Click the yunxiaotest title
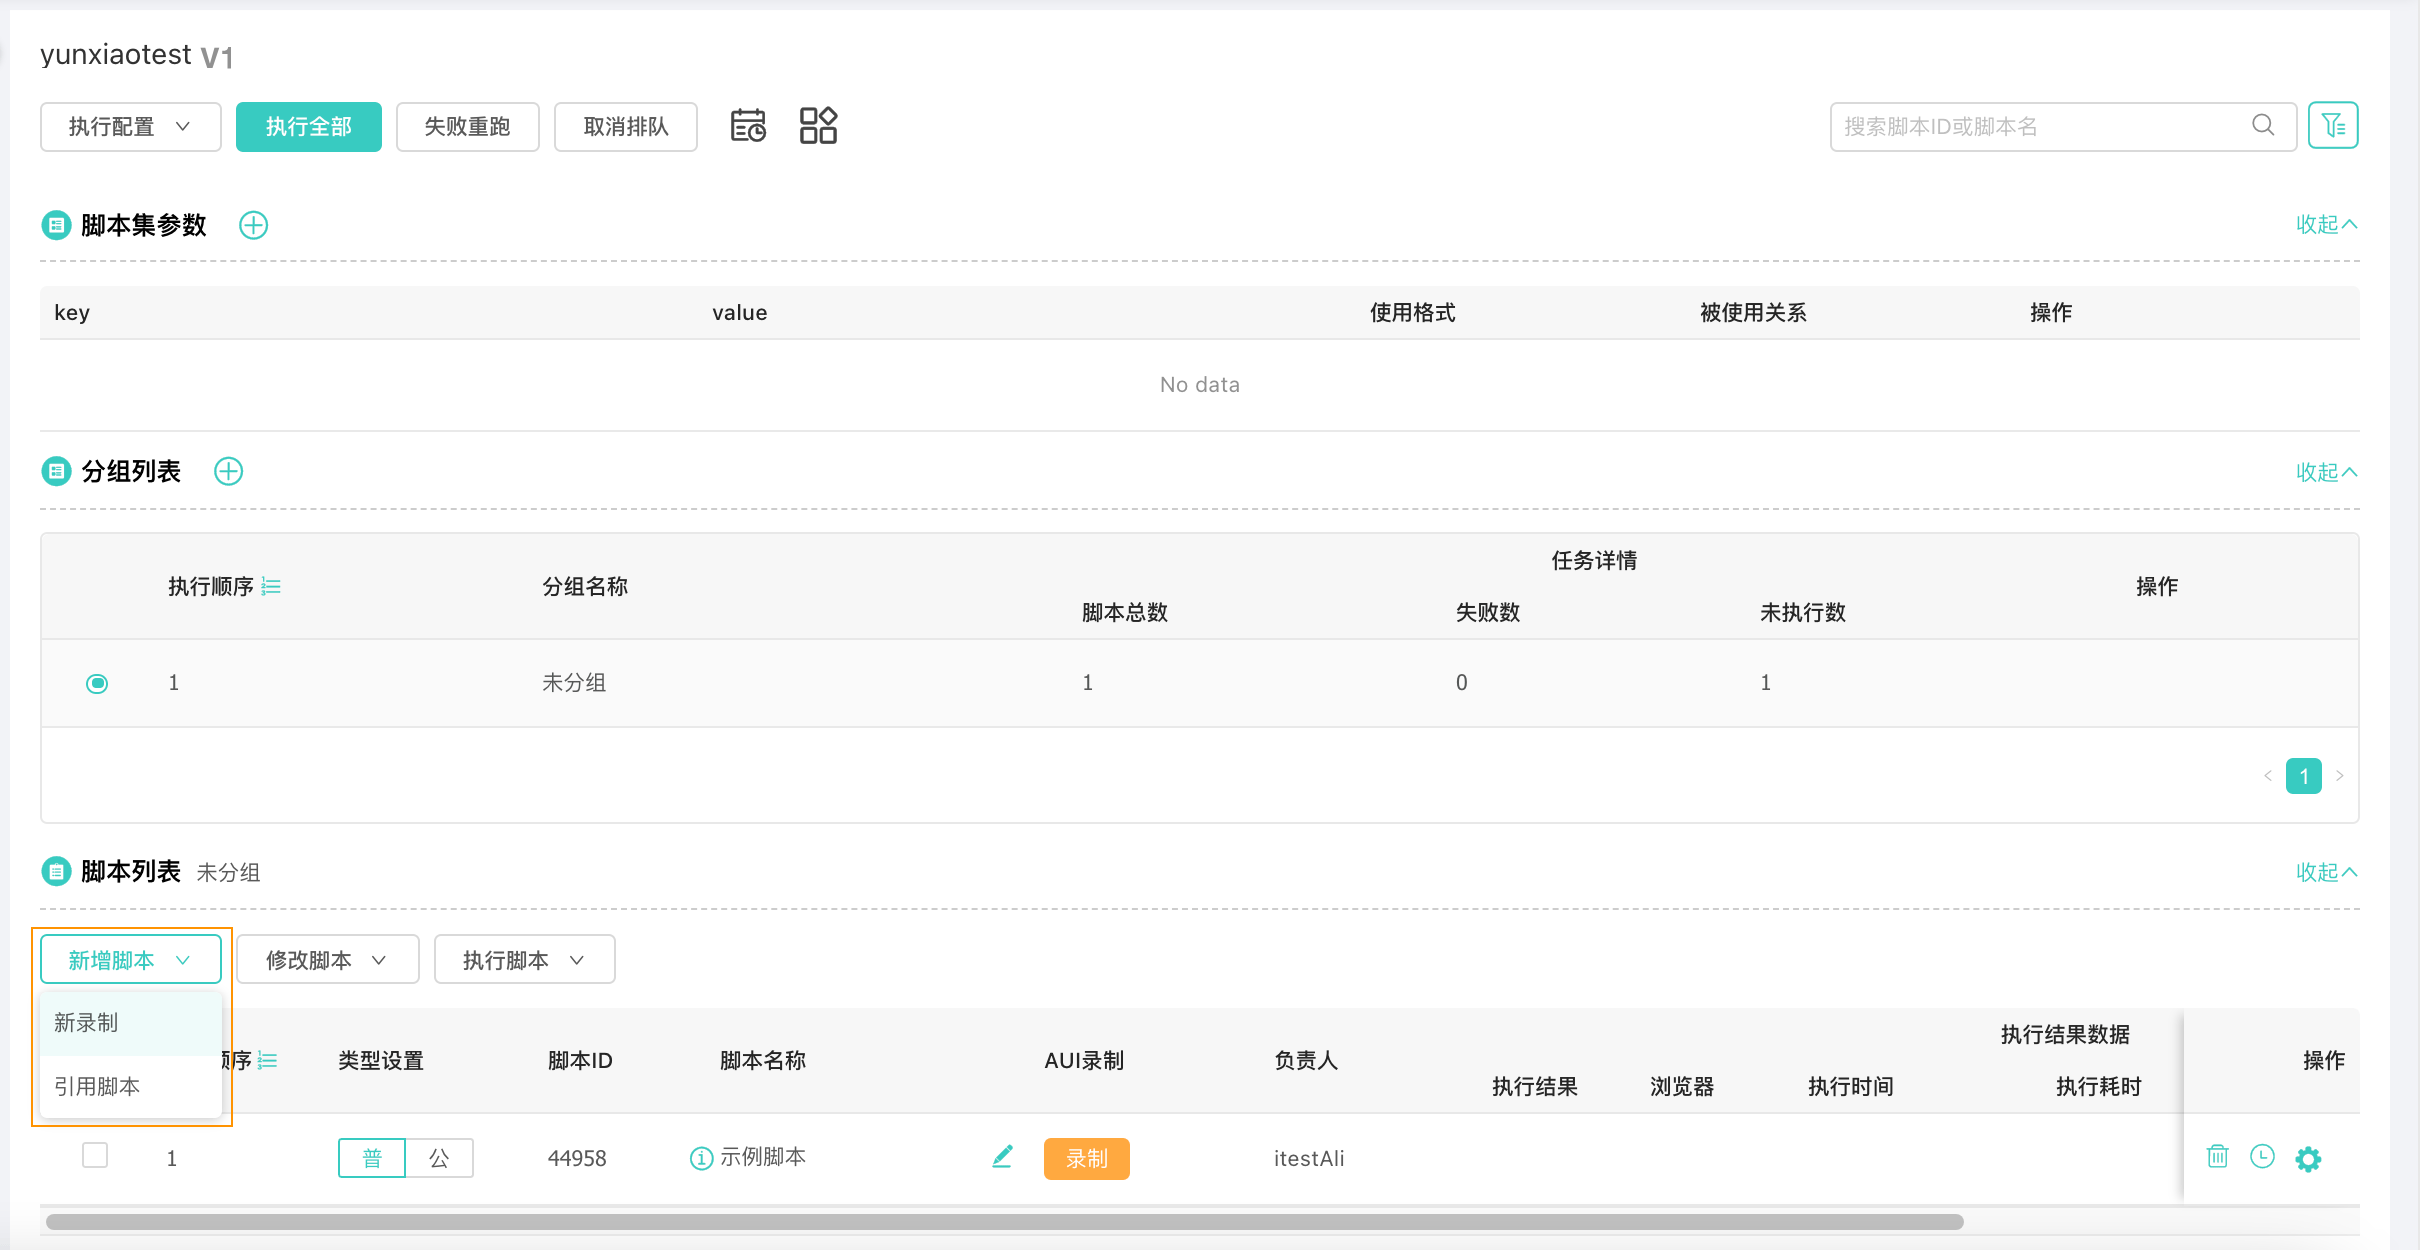2420x1250 pixels. coord(116,54)
